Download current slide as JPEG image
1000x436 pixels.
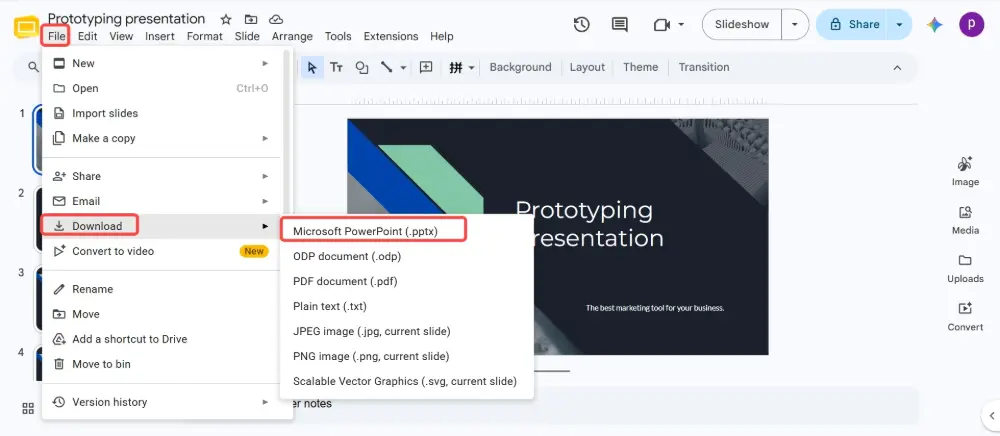pos(406,331)
